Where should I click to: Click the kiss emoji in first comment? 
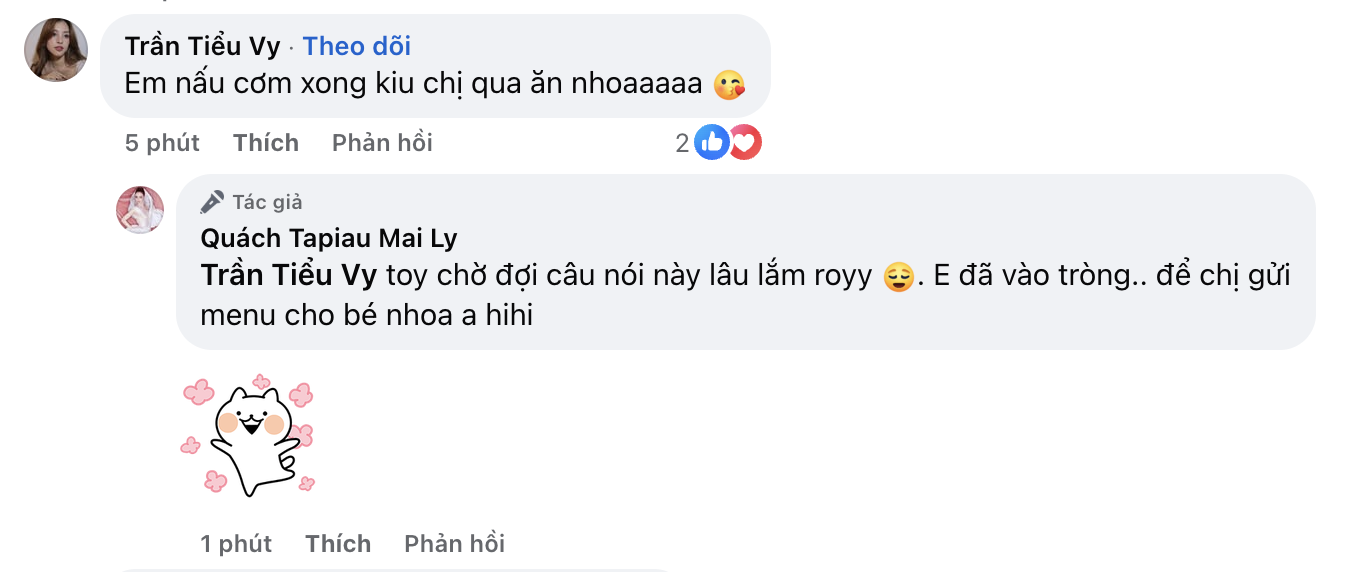pyautogui.click(x=729, y=85)
